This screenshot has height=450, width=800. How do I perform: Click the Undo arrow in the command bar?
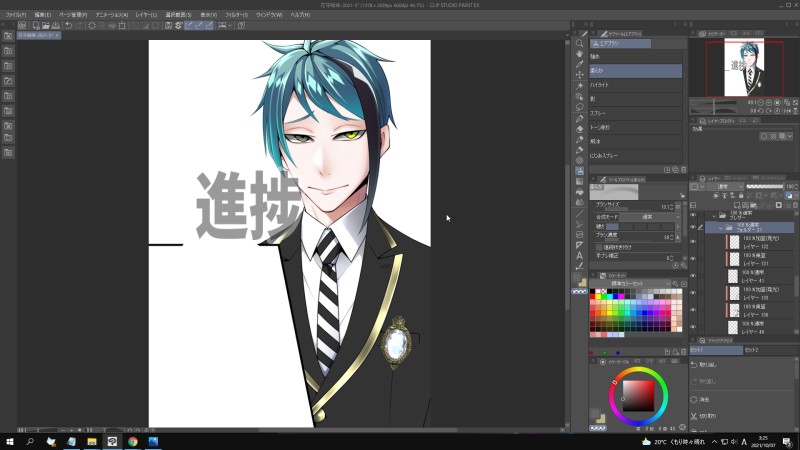pyautogui.click(x=68, y=25)
